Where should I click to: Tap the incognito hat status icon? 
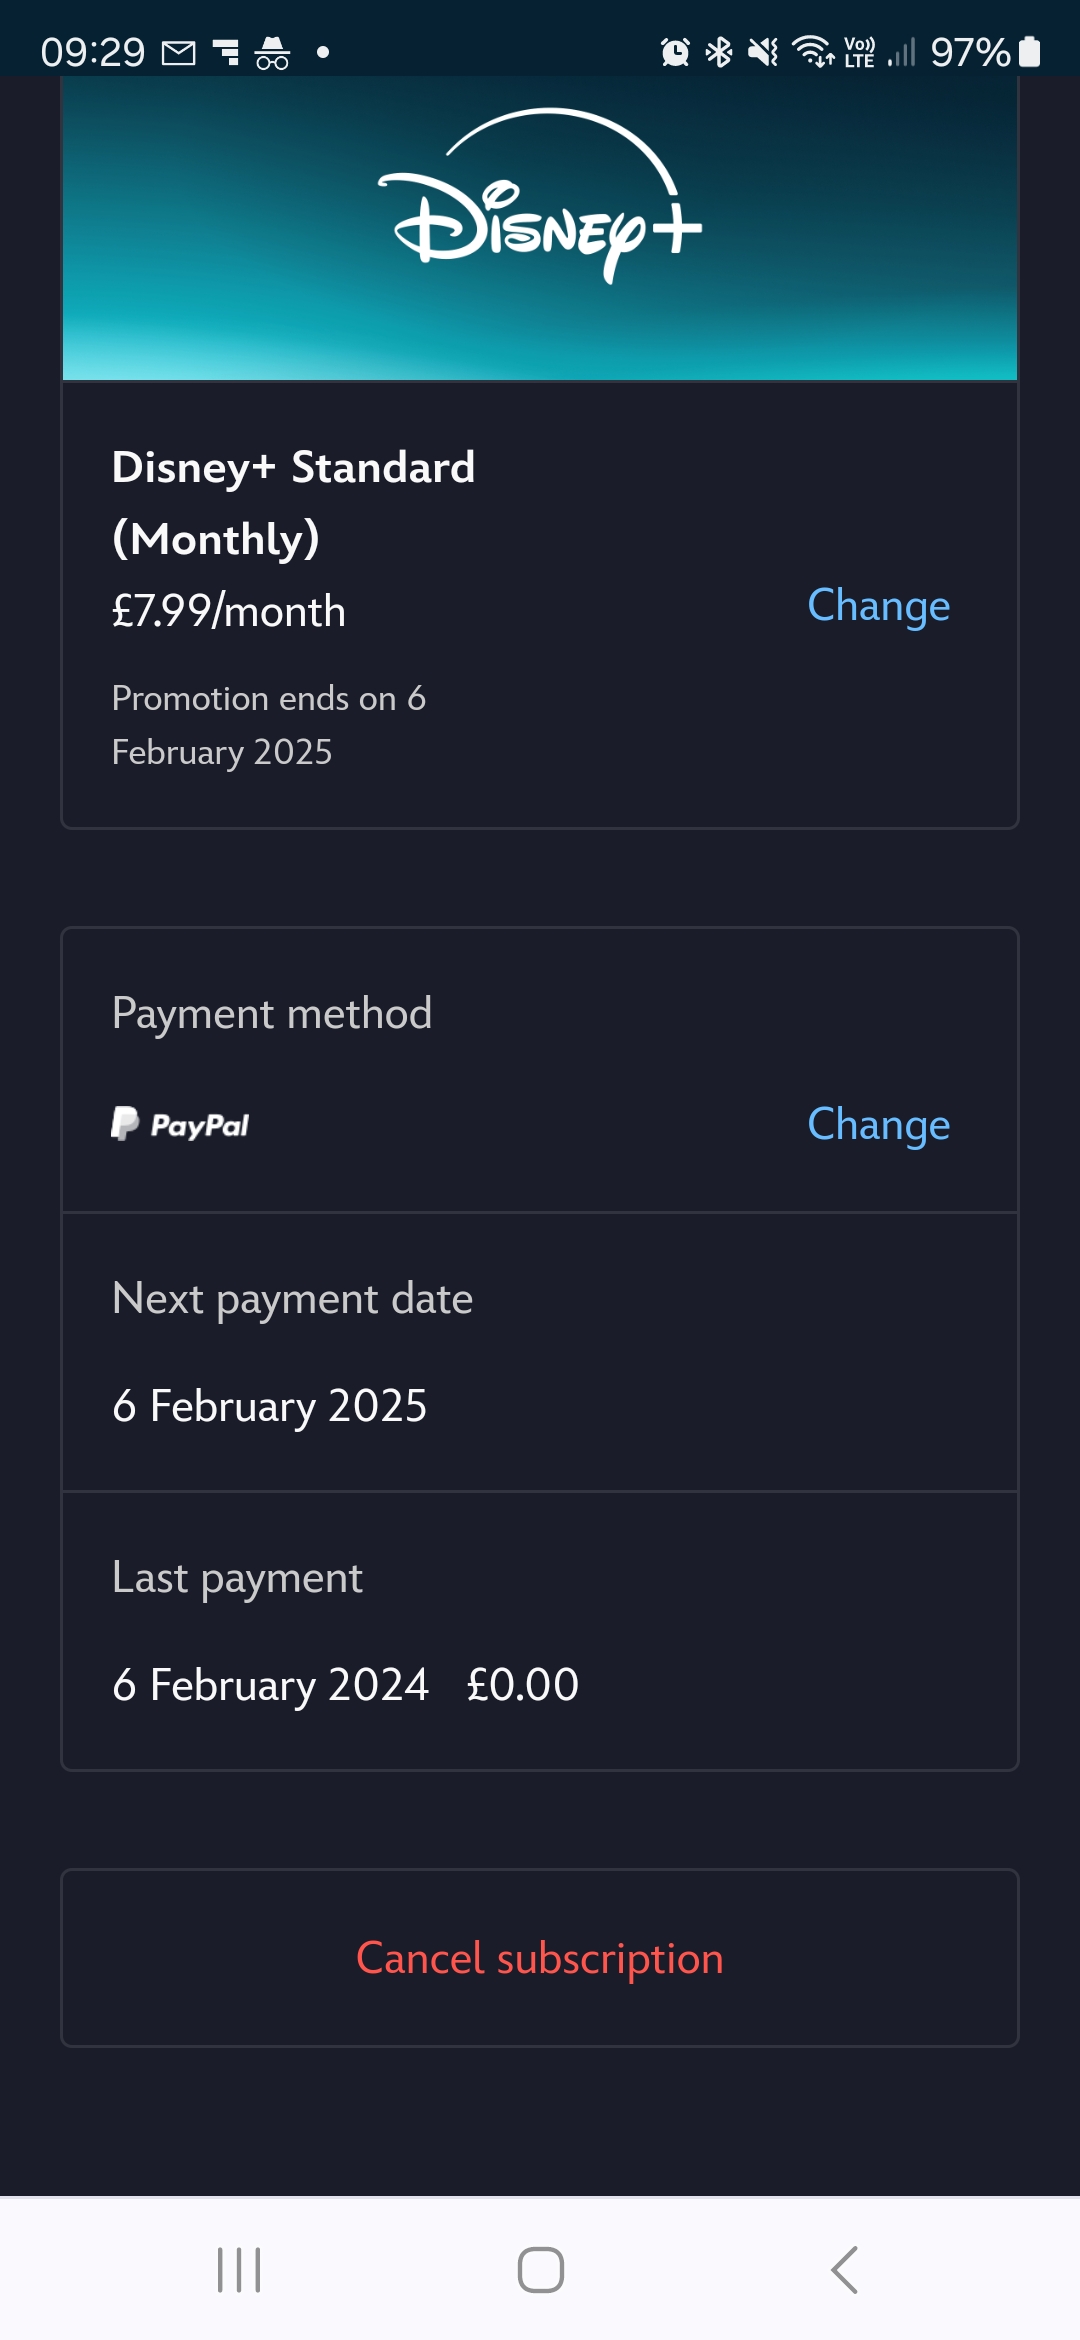(x=272, y=53)
